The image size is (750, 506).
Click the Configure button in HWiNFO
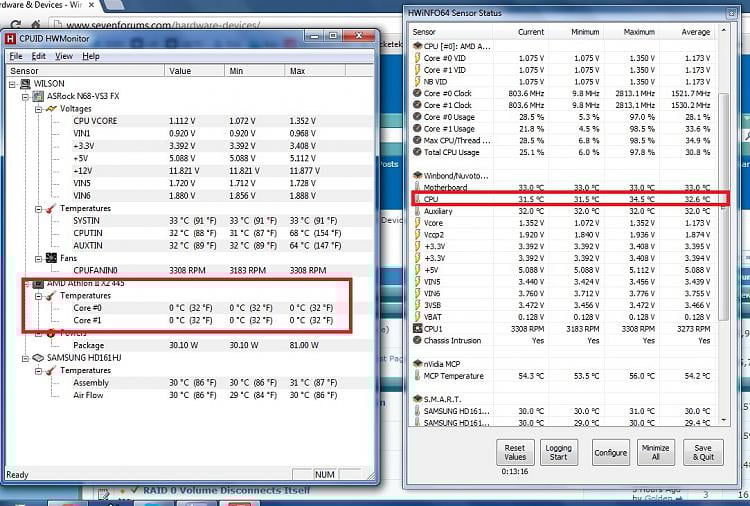point(610,452)
